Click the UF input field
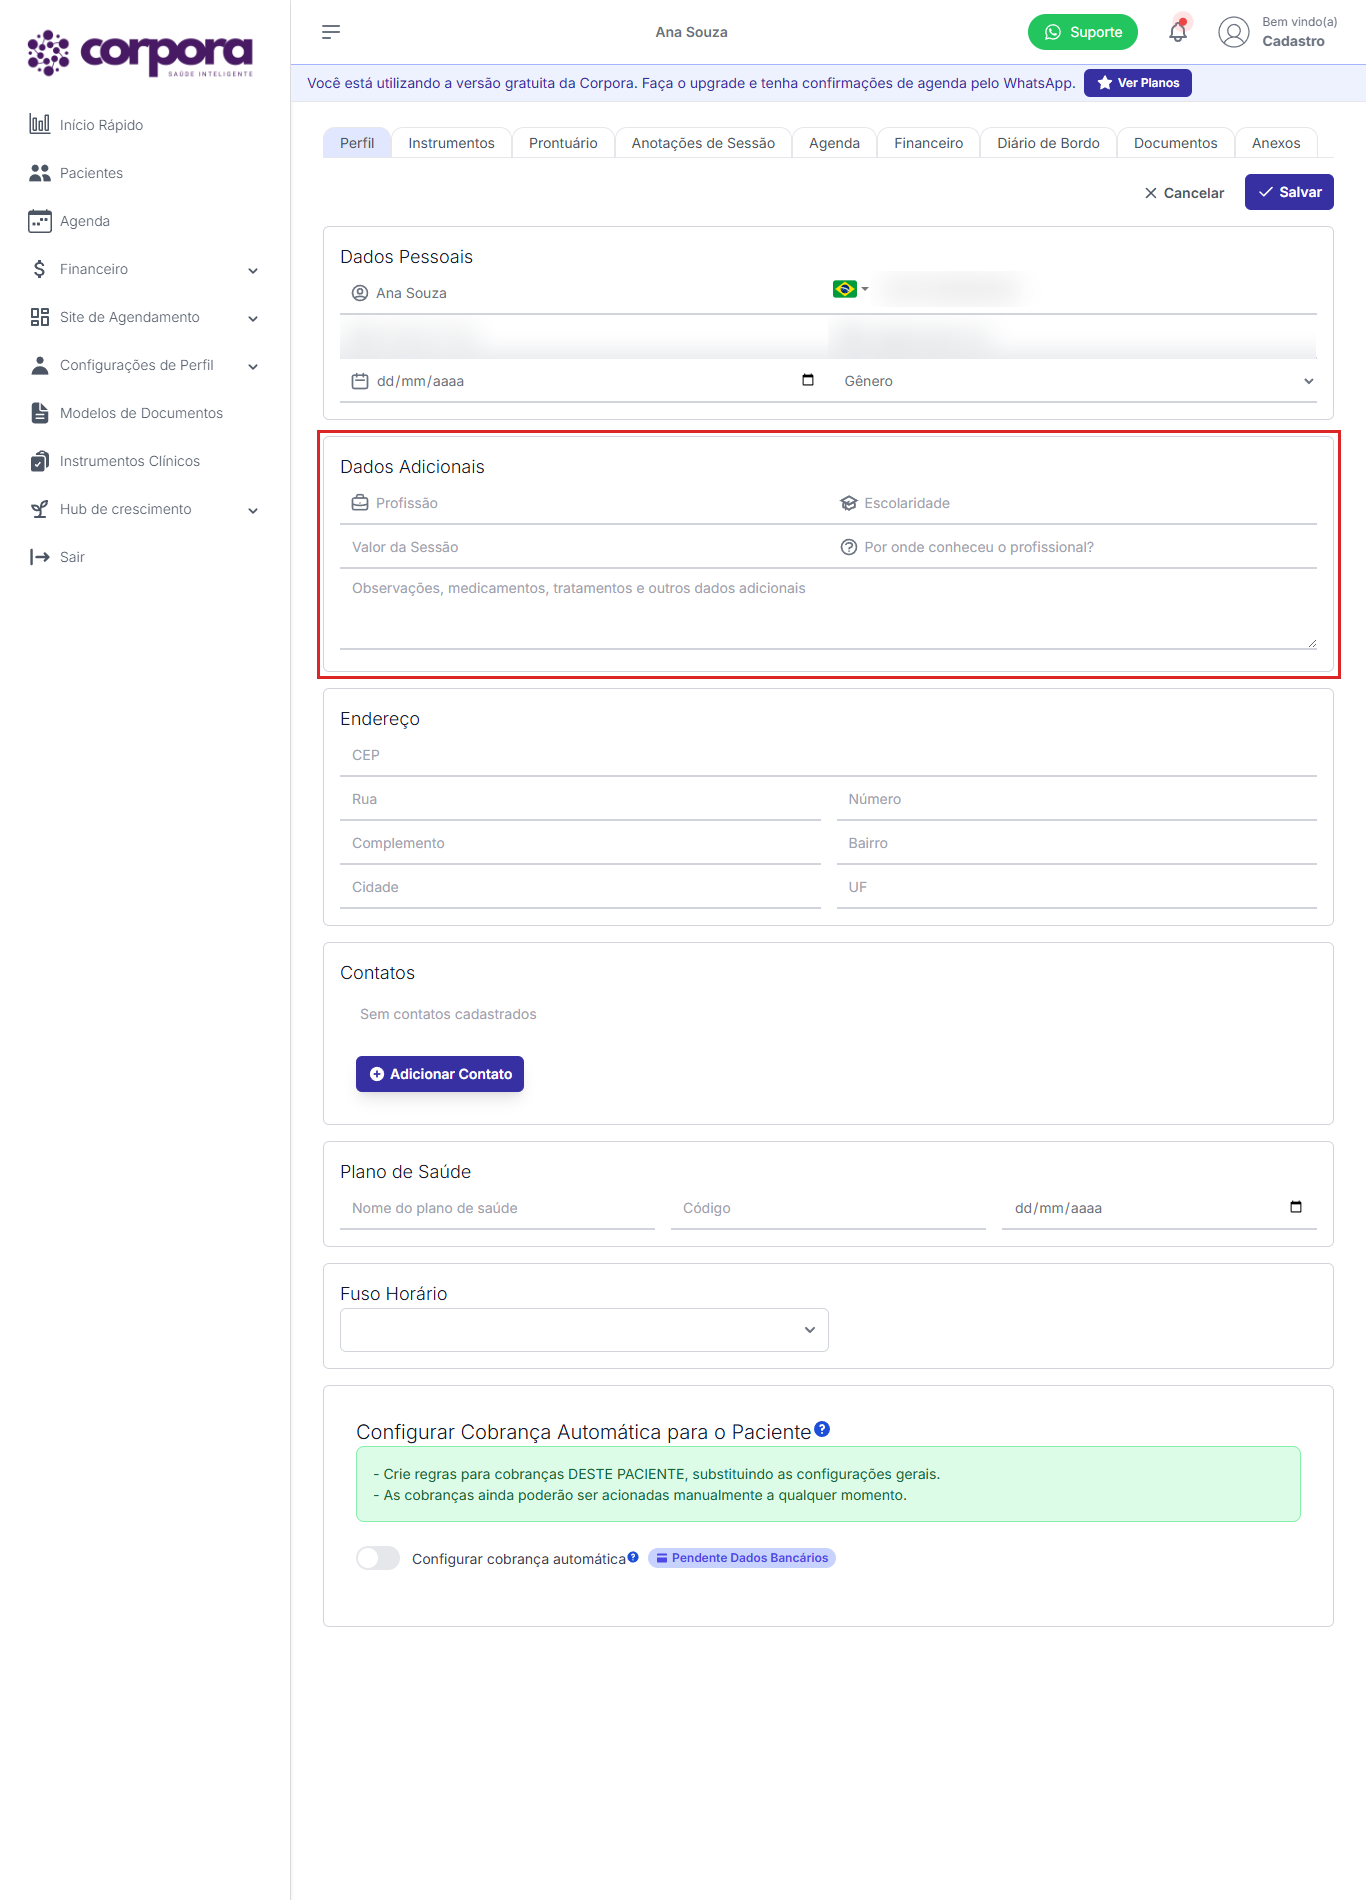Screen dimensions: 1366x1900 click(x=1077, y=887)
